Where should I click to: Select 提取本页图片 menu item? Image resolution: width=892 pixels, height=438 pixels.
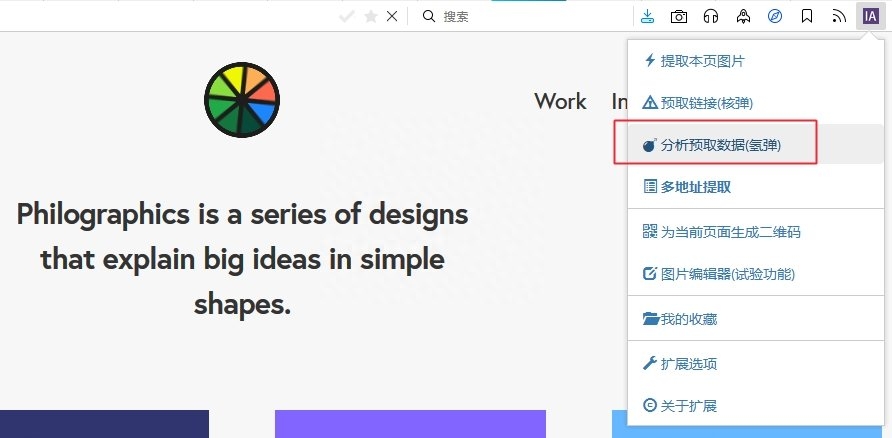tap(755, 61)
